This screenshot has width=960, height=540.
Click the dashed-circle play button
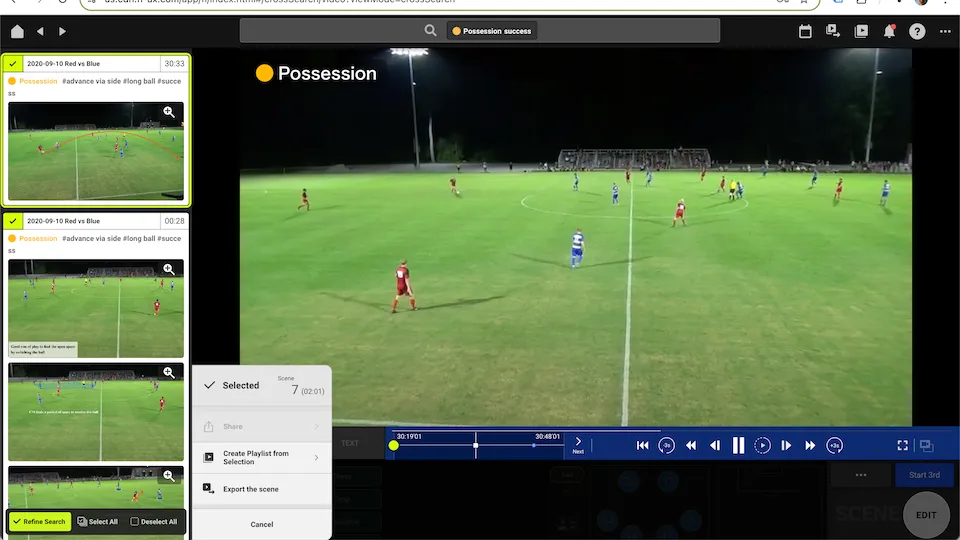pyautogui.click(x=762, y=446)
